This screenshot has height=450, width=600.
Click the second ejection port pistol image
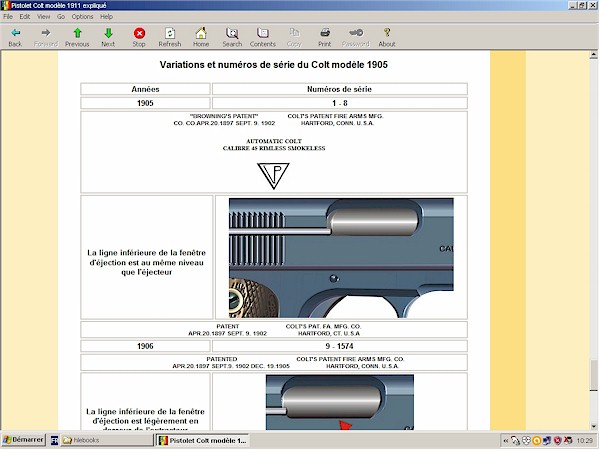click(x=340, y=402)
